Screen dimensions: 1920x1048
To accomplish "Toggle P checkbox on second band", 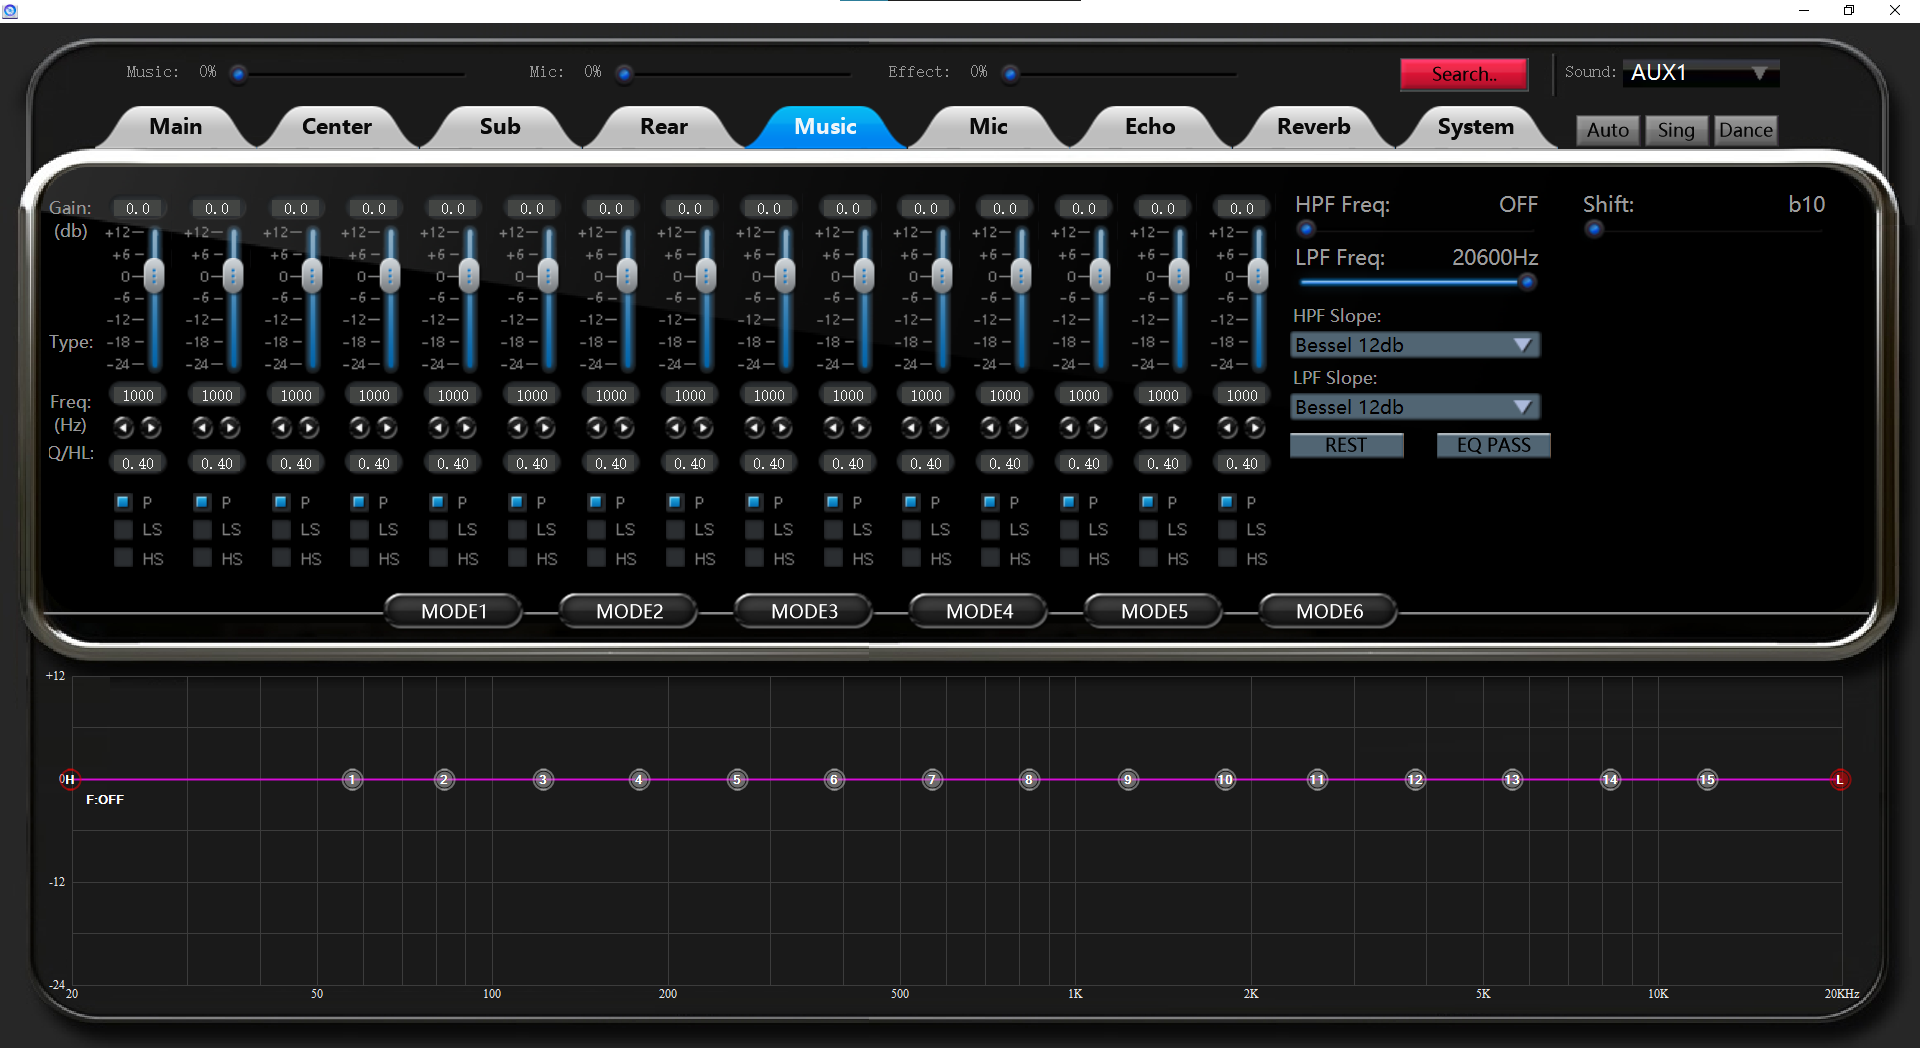I will (203, 502).
